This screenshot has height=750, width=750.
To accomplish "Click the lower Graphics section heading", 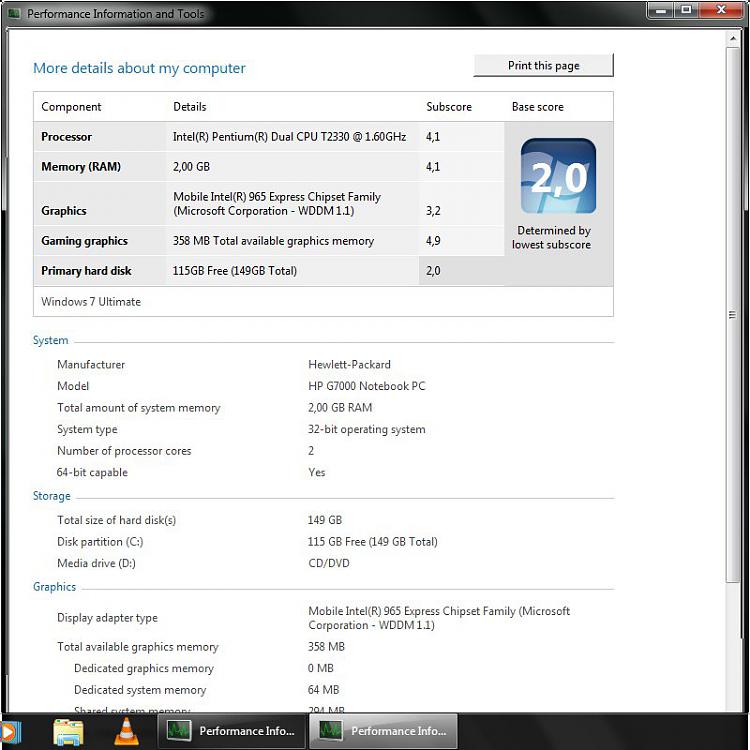I will pyautogui.click(x=54, y=587).
